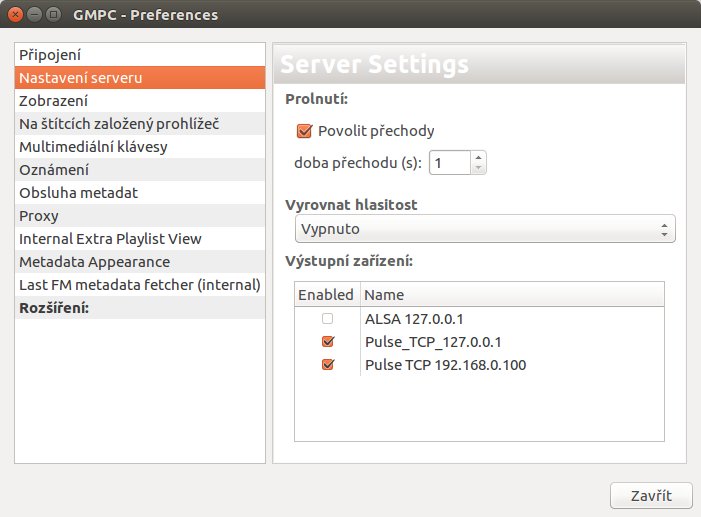701x517 pixels.
Task: Sort output devices by Name column header
Action: pos(510,295)
